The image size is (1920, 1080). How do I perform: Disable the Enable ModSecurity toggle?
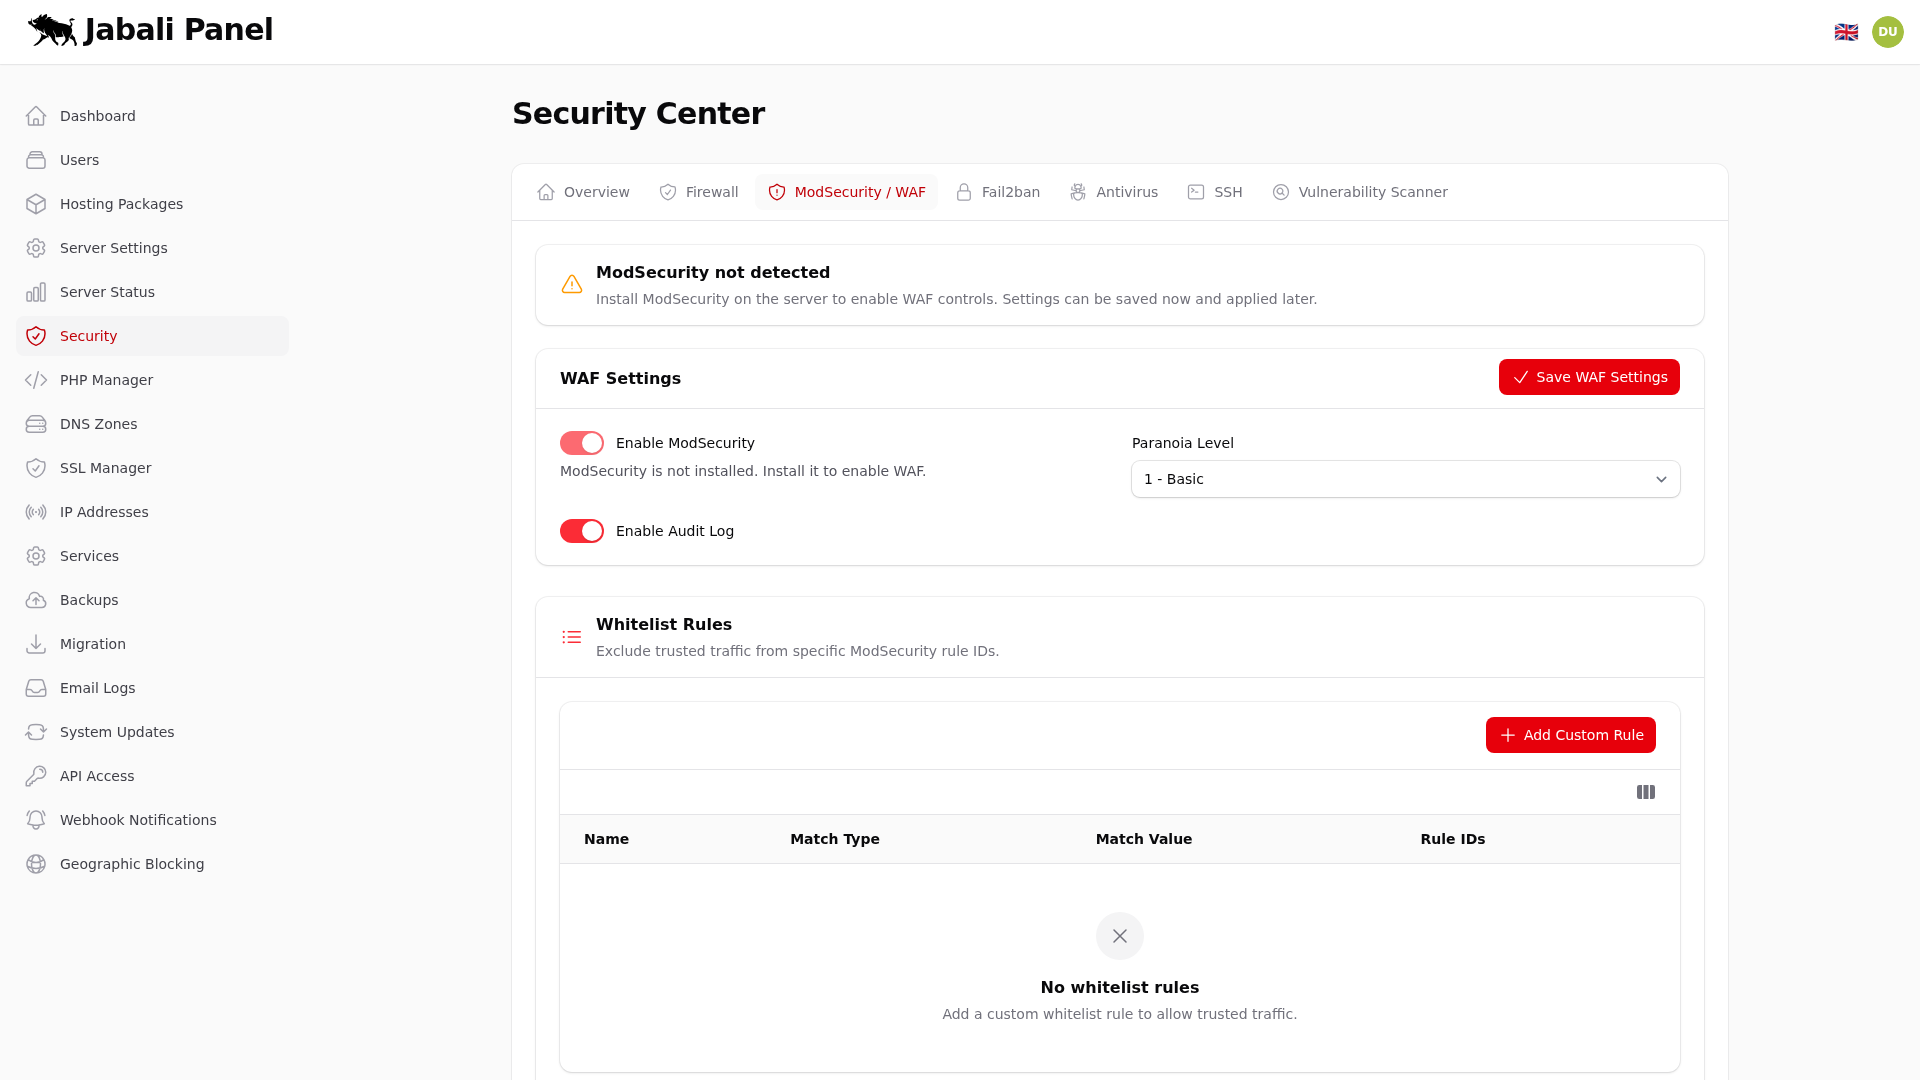point(582,443)
